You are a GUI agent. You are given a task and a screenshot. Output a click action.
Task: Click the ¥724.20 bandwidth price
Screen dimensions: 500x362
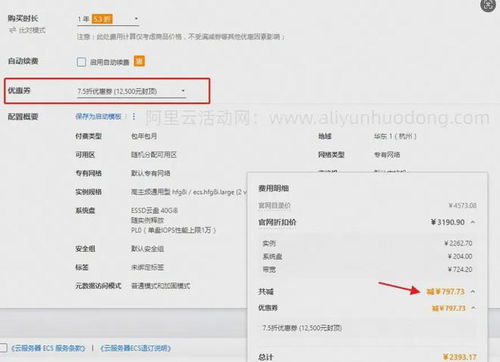tap(460, 269)
